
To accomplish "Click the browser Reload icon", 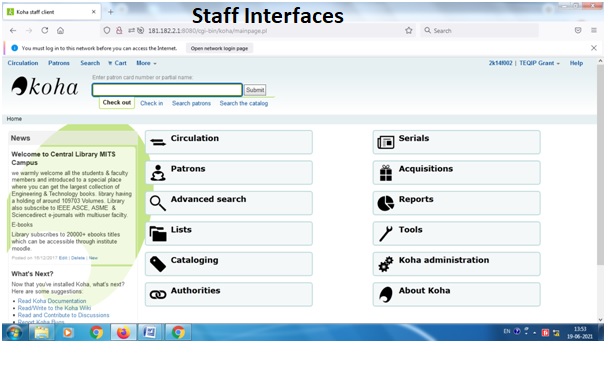I will (45, 31).
